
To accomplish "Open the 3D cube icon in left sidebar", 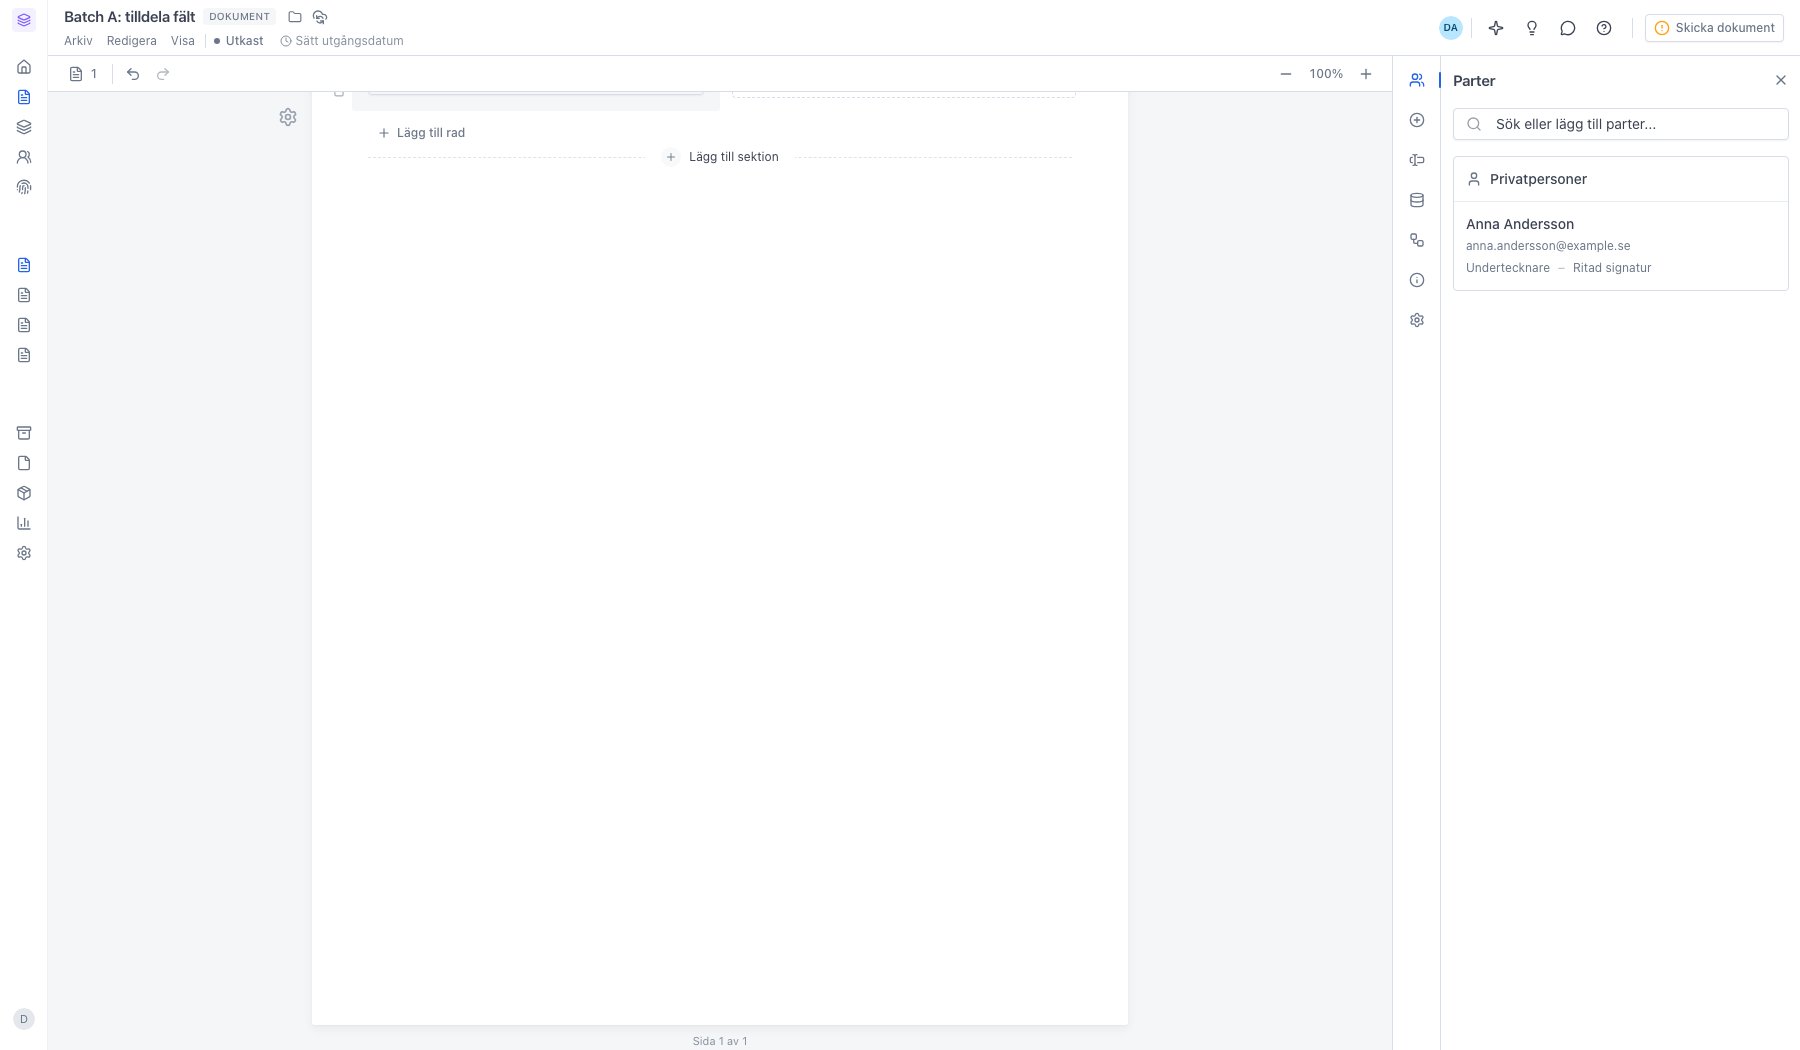I will pyautogui.click(x=24, y=493).
